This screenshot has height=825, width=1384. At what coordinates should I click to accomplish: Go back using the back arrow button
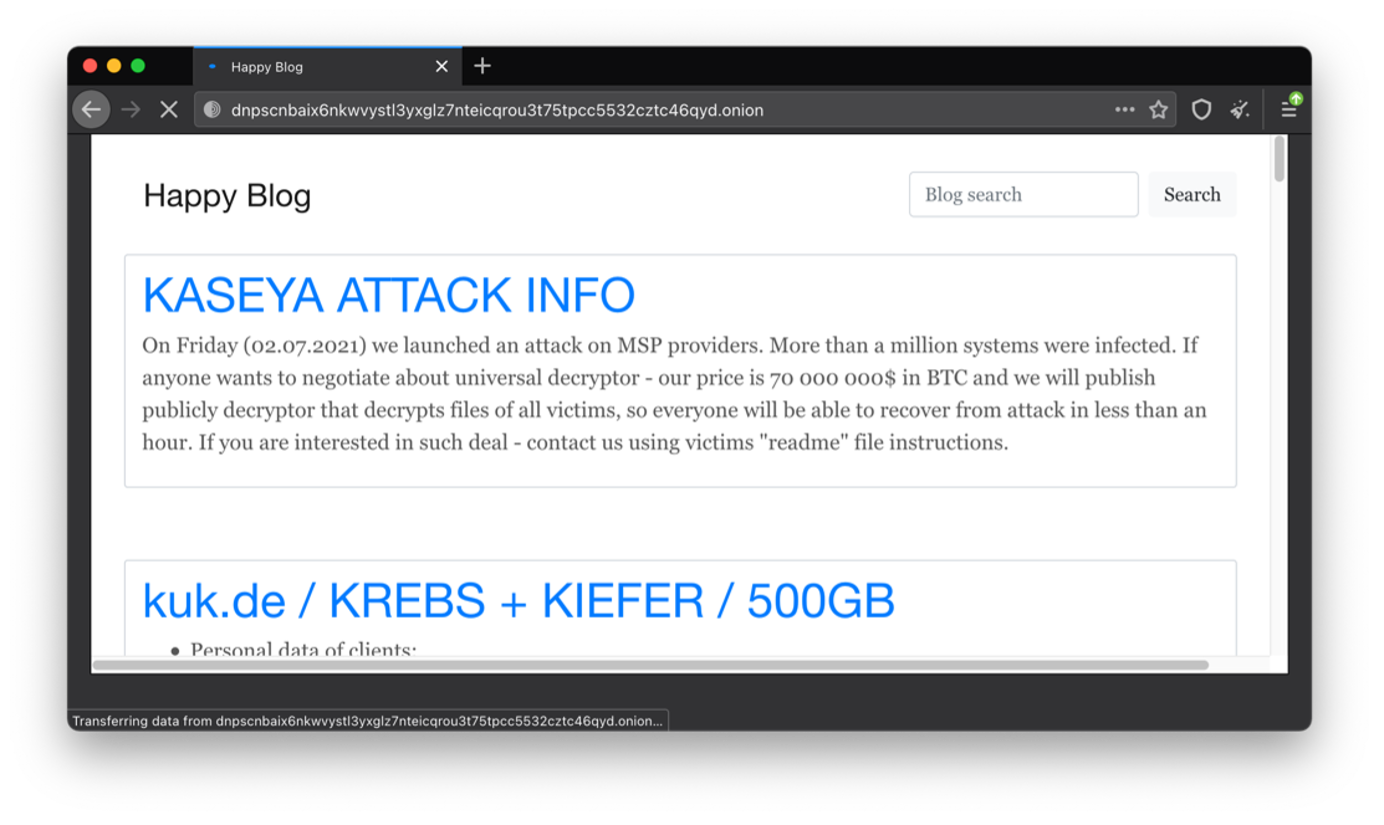(x=91, y=110)
